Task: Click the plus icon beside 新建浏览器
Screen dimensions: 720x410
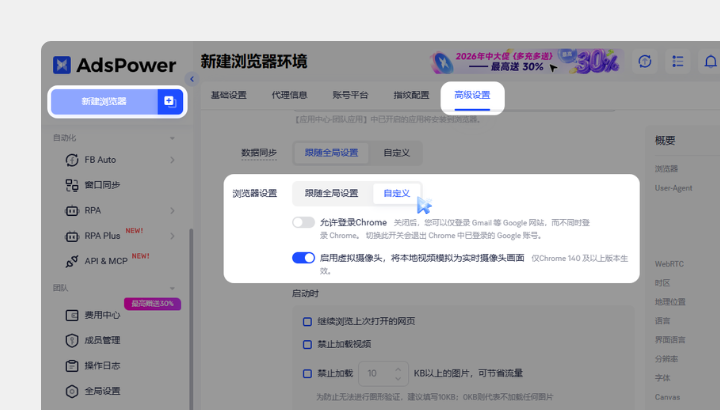Action: click(170, 101)
